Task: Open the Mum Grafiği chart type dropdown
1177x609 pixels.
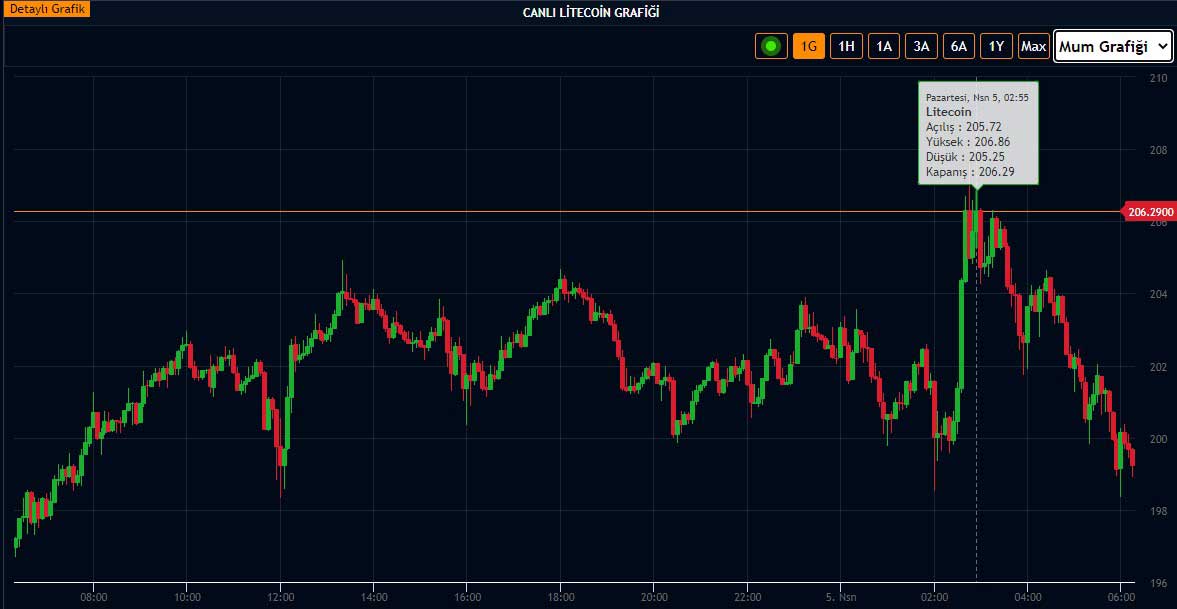Action: click(1112, 46)
